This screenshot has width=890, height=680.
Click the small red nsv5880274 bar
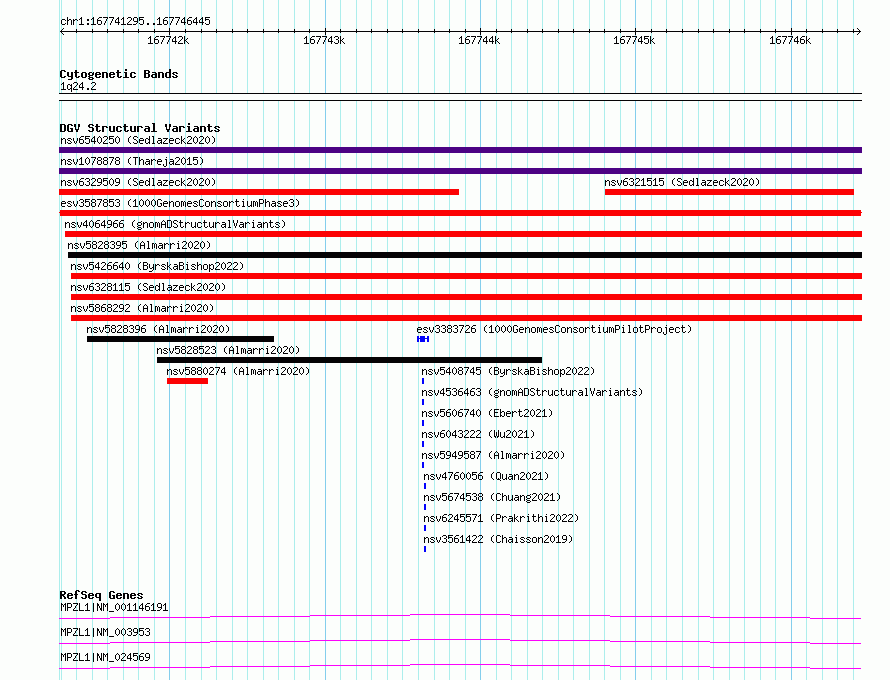pos(187,381)
